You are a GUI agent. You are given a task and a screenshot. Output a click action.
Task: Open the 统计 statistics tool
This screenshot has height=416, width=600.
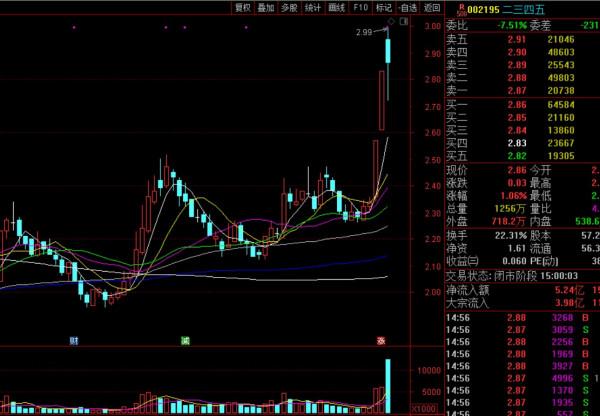(x=313, y=7)
